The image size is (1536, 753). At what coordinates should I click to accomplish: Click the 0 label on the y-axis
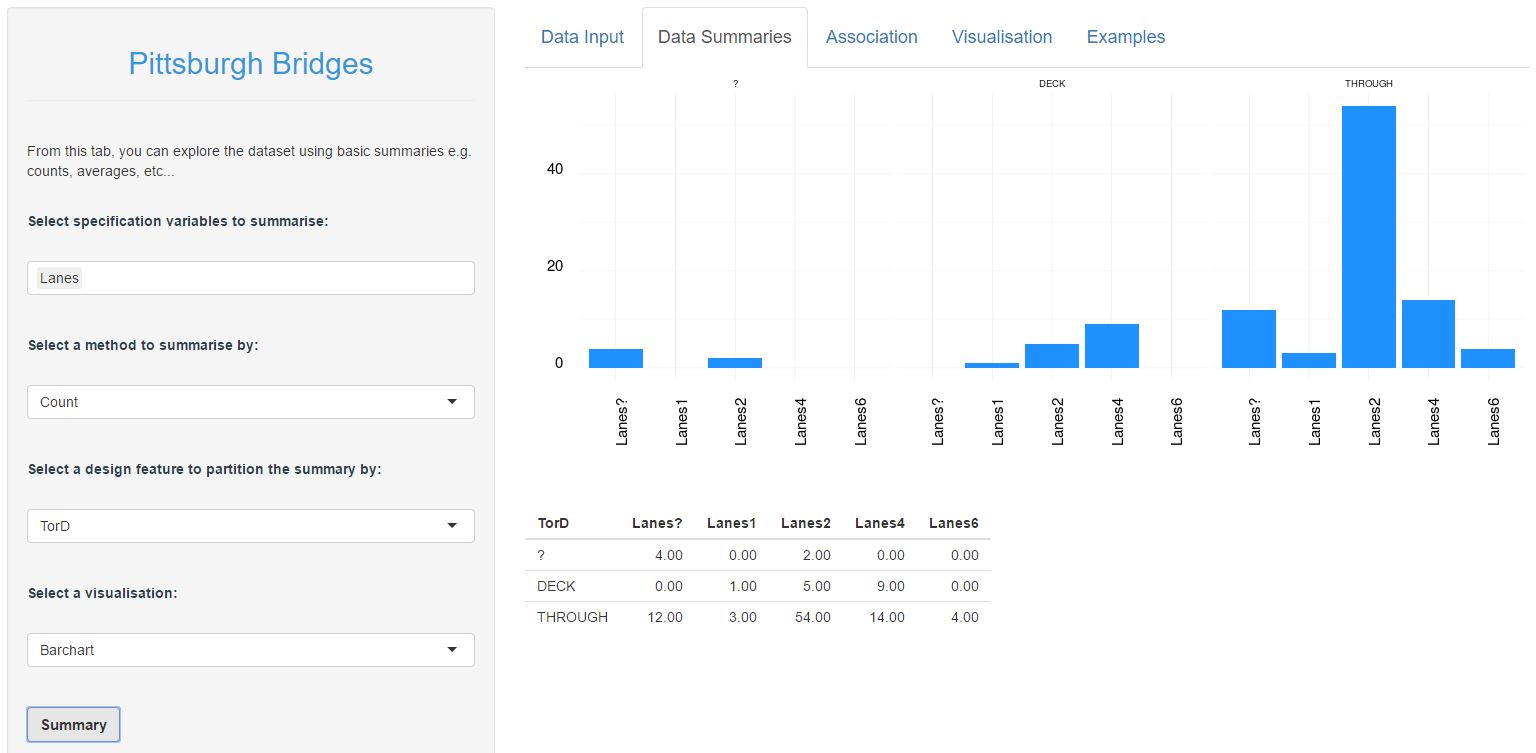559,364
